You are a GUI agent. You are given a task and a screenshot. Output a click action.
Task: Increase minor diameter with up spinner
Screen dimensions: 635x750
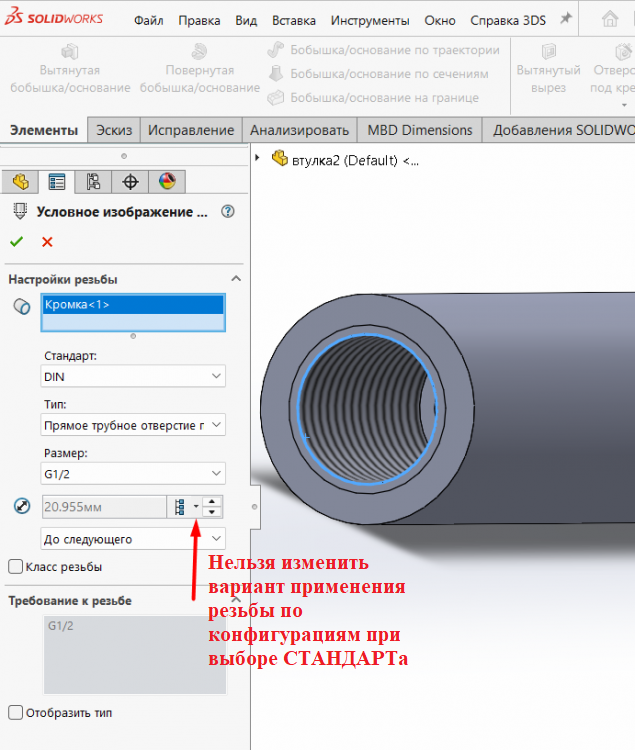tap(212, 501)
